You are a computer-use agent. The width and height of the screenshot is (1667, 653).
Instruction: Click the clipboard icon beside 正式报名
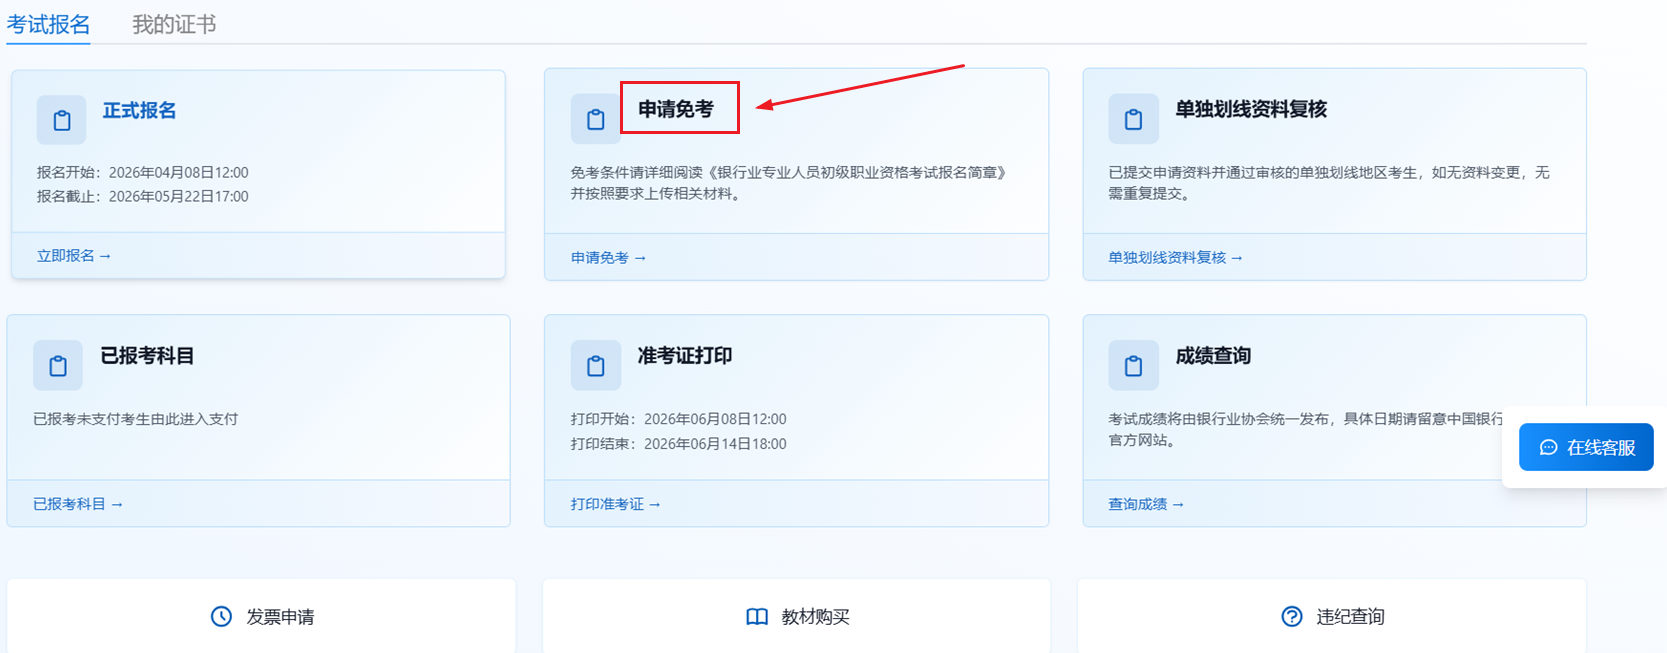coord(61,120)
